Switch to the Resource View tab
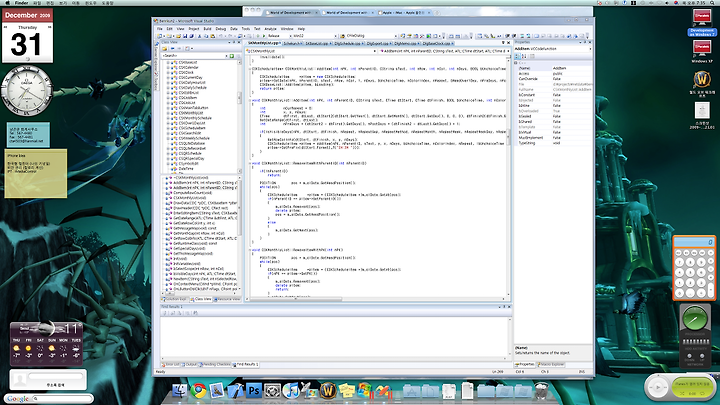The width and height of the screenshot is (720, 405). [227, 299]
